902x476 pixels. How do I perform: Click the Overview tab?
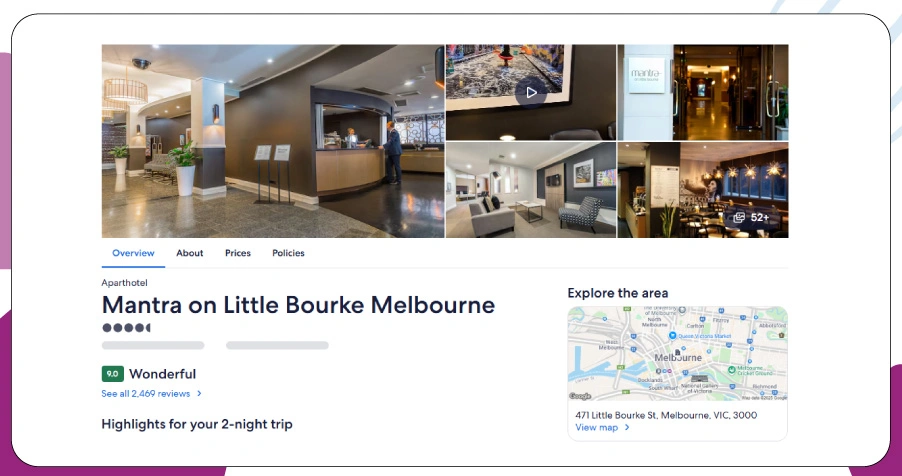point(133,253)
